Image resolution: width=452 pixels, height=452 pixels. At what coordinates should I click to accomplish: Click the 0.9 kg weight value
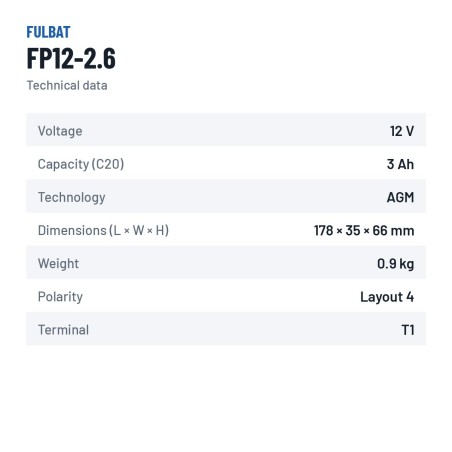(x=396, y=264)
